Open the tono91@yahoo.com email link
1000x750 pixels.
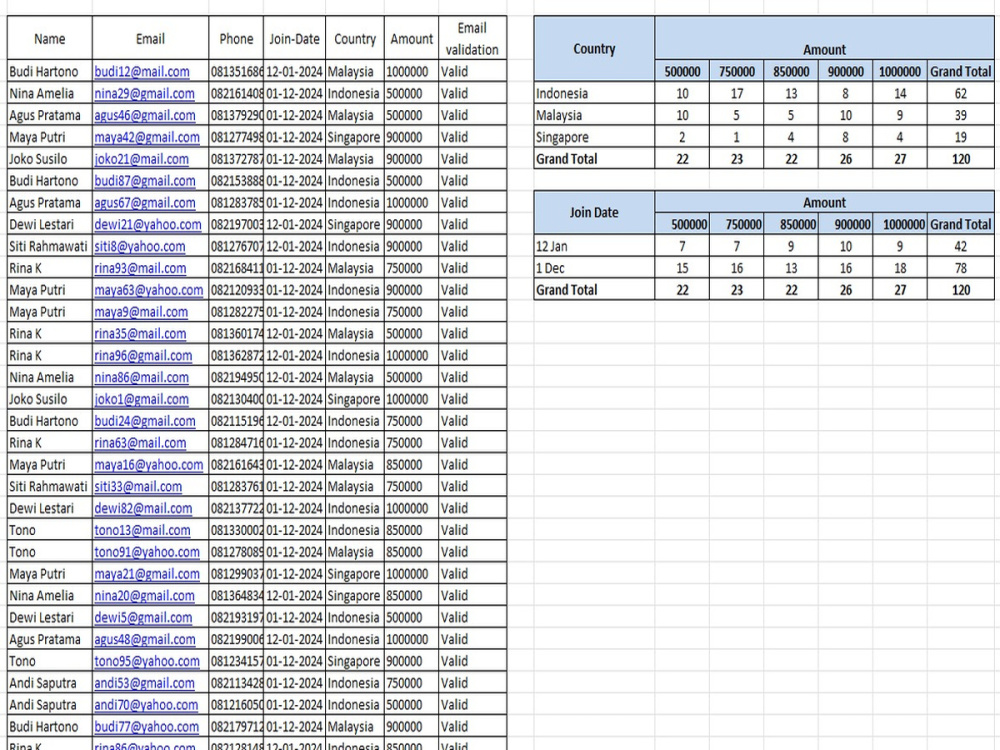[x=147, y=552]
